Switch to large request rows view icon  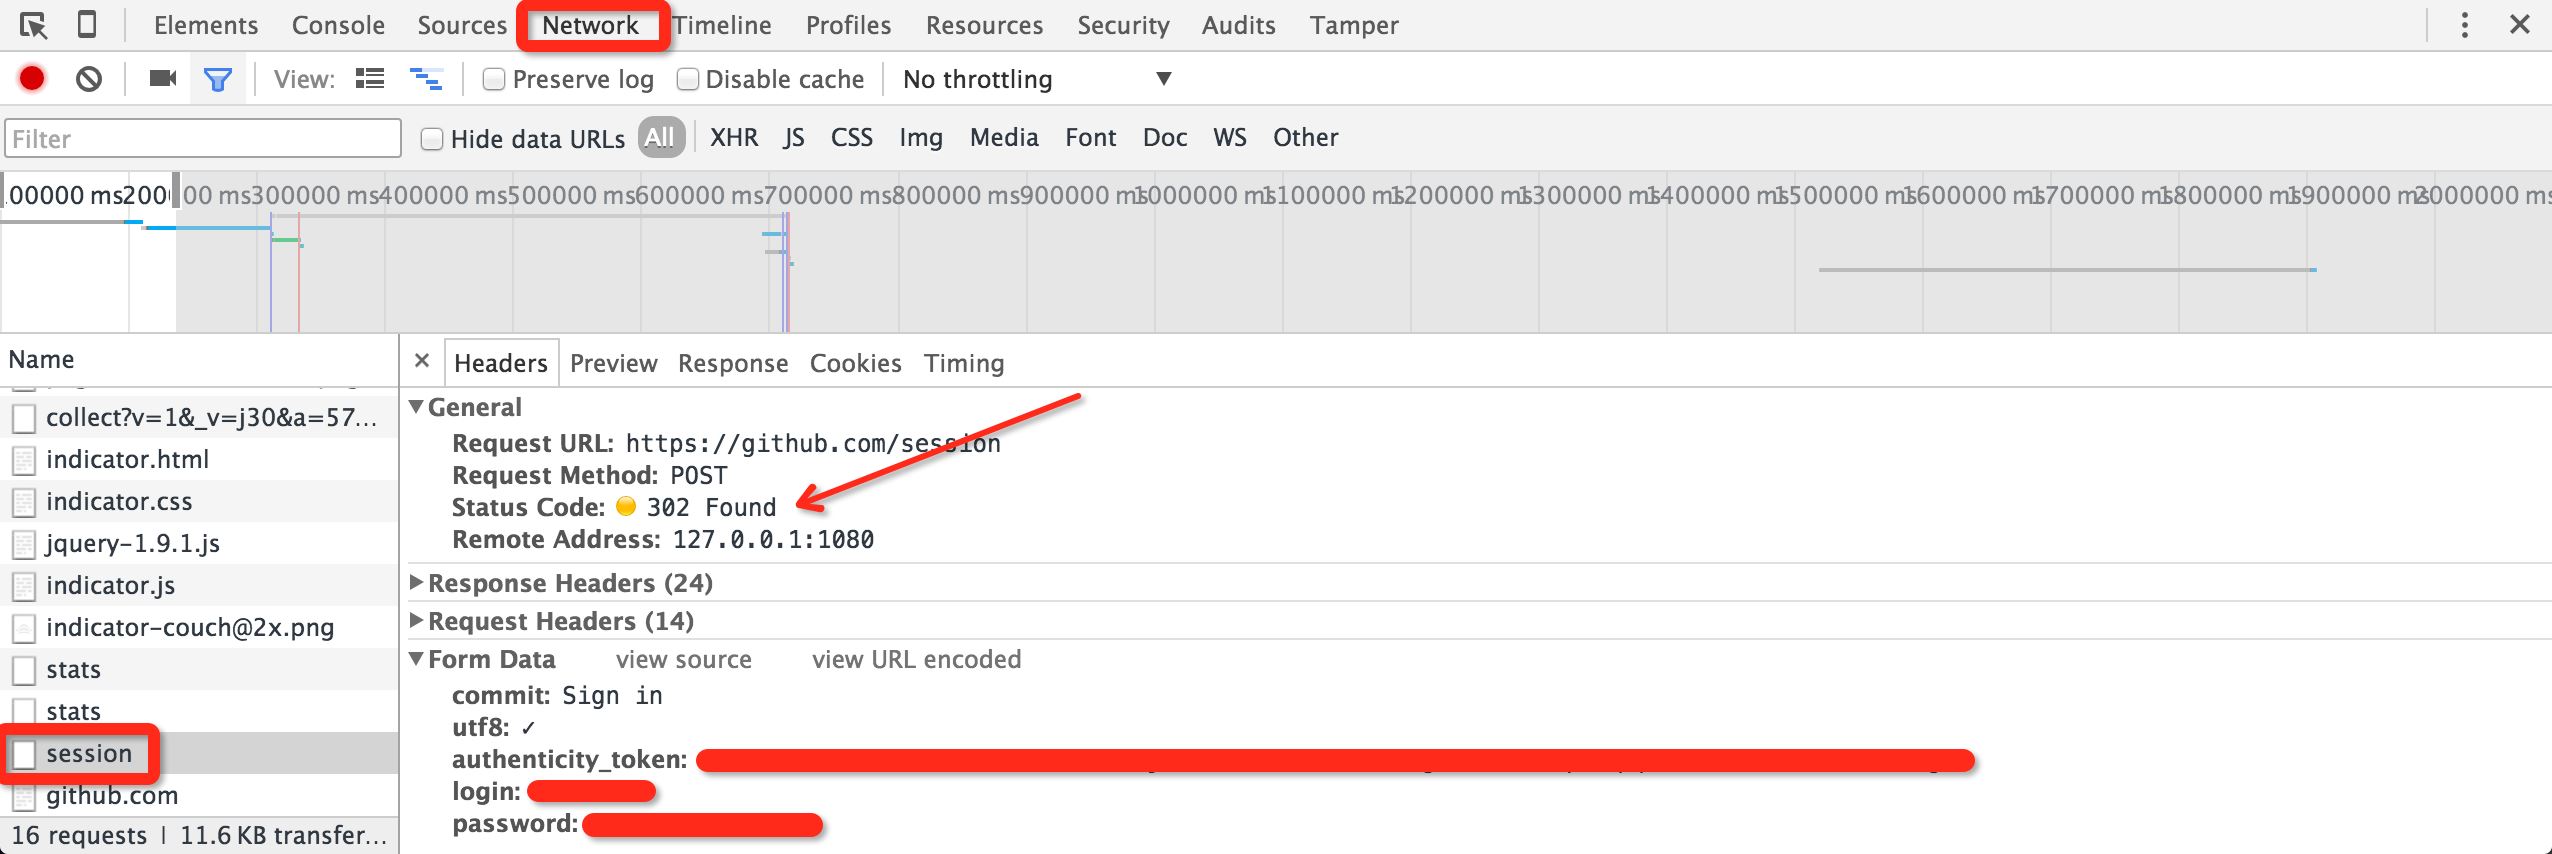(370, 79)
